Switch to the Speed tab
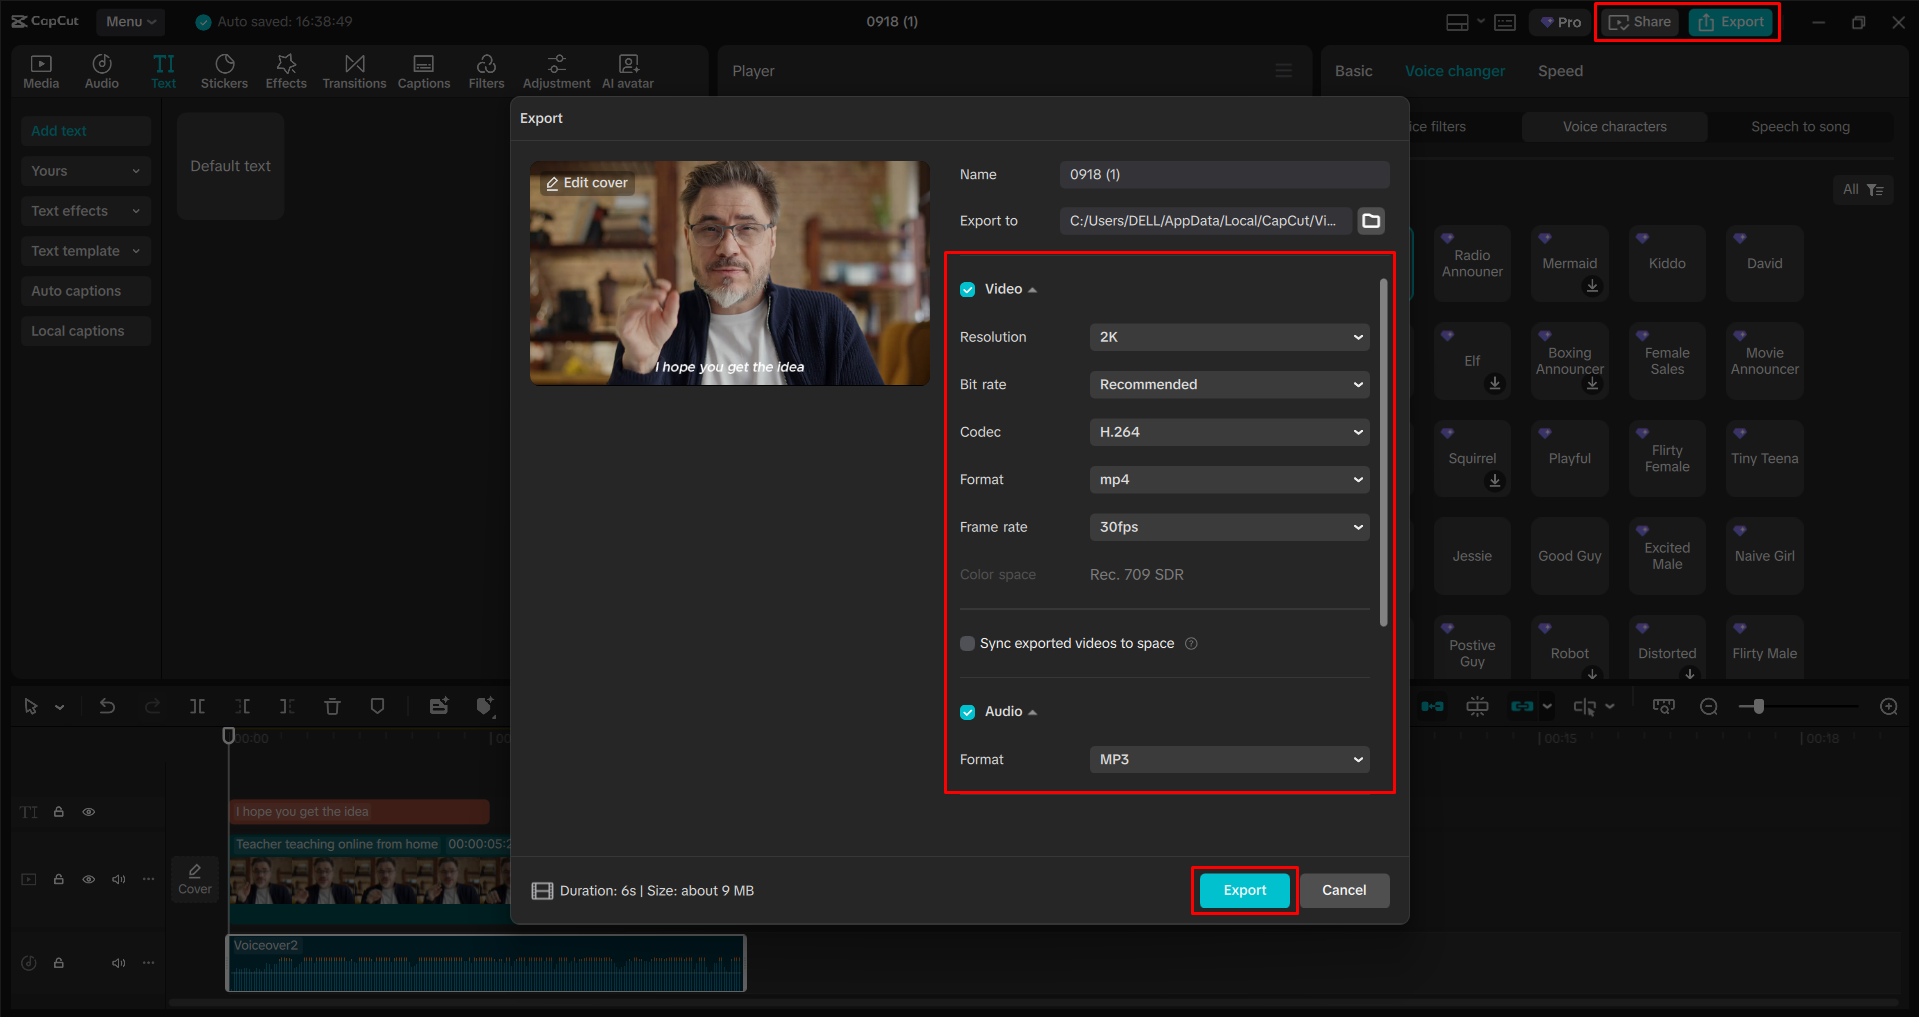Viewport: 1919px width, 1017px height. tap(1559, 70)
